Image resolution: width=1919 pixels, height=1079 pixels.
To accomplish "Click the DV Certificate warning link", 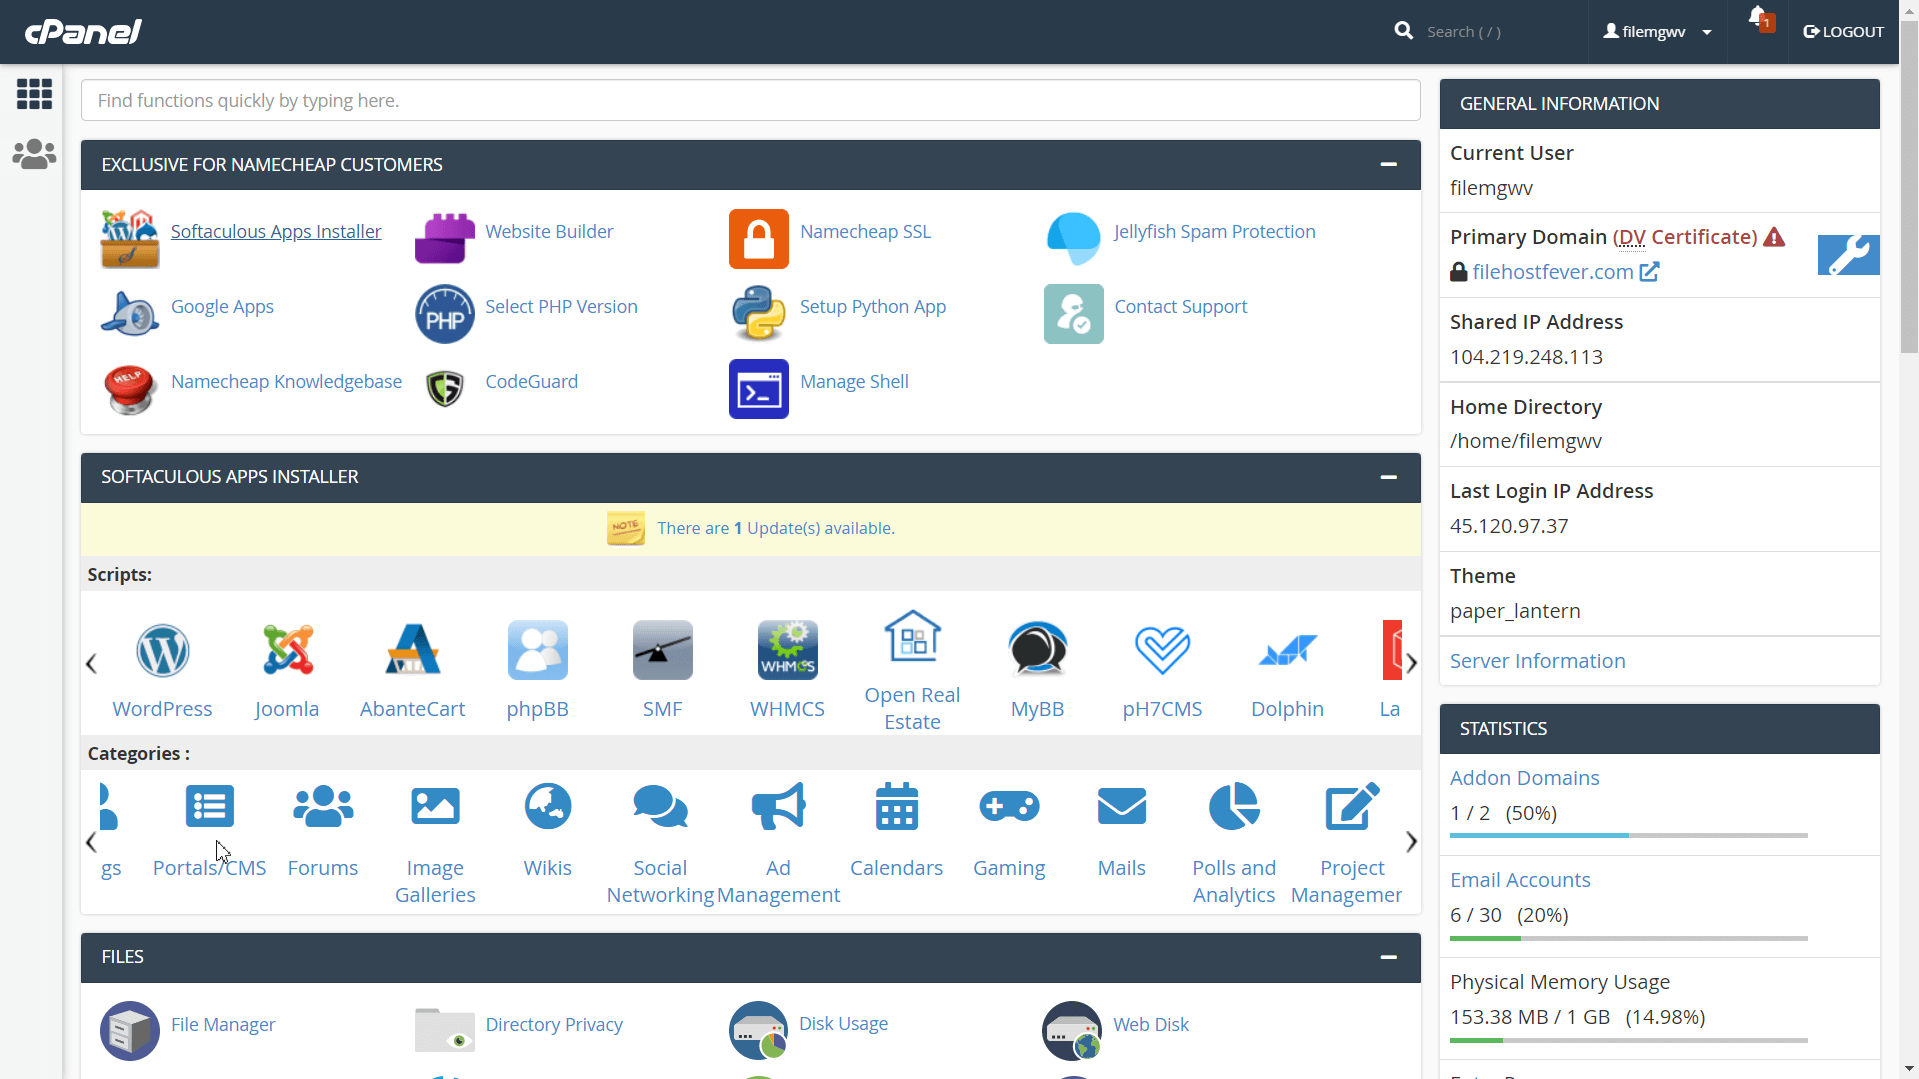I will coord(1685,237).
